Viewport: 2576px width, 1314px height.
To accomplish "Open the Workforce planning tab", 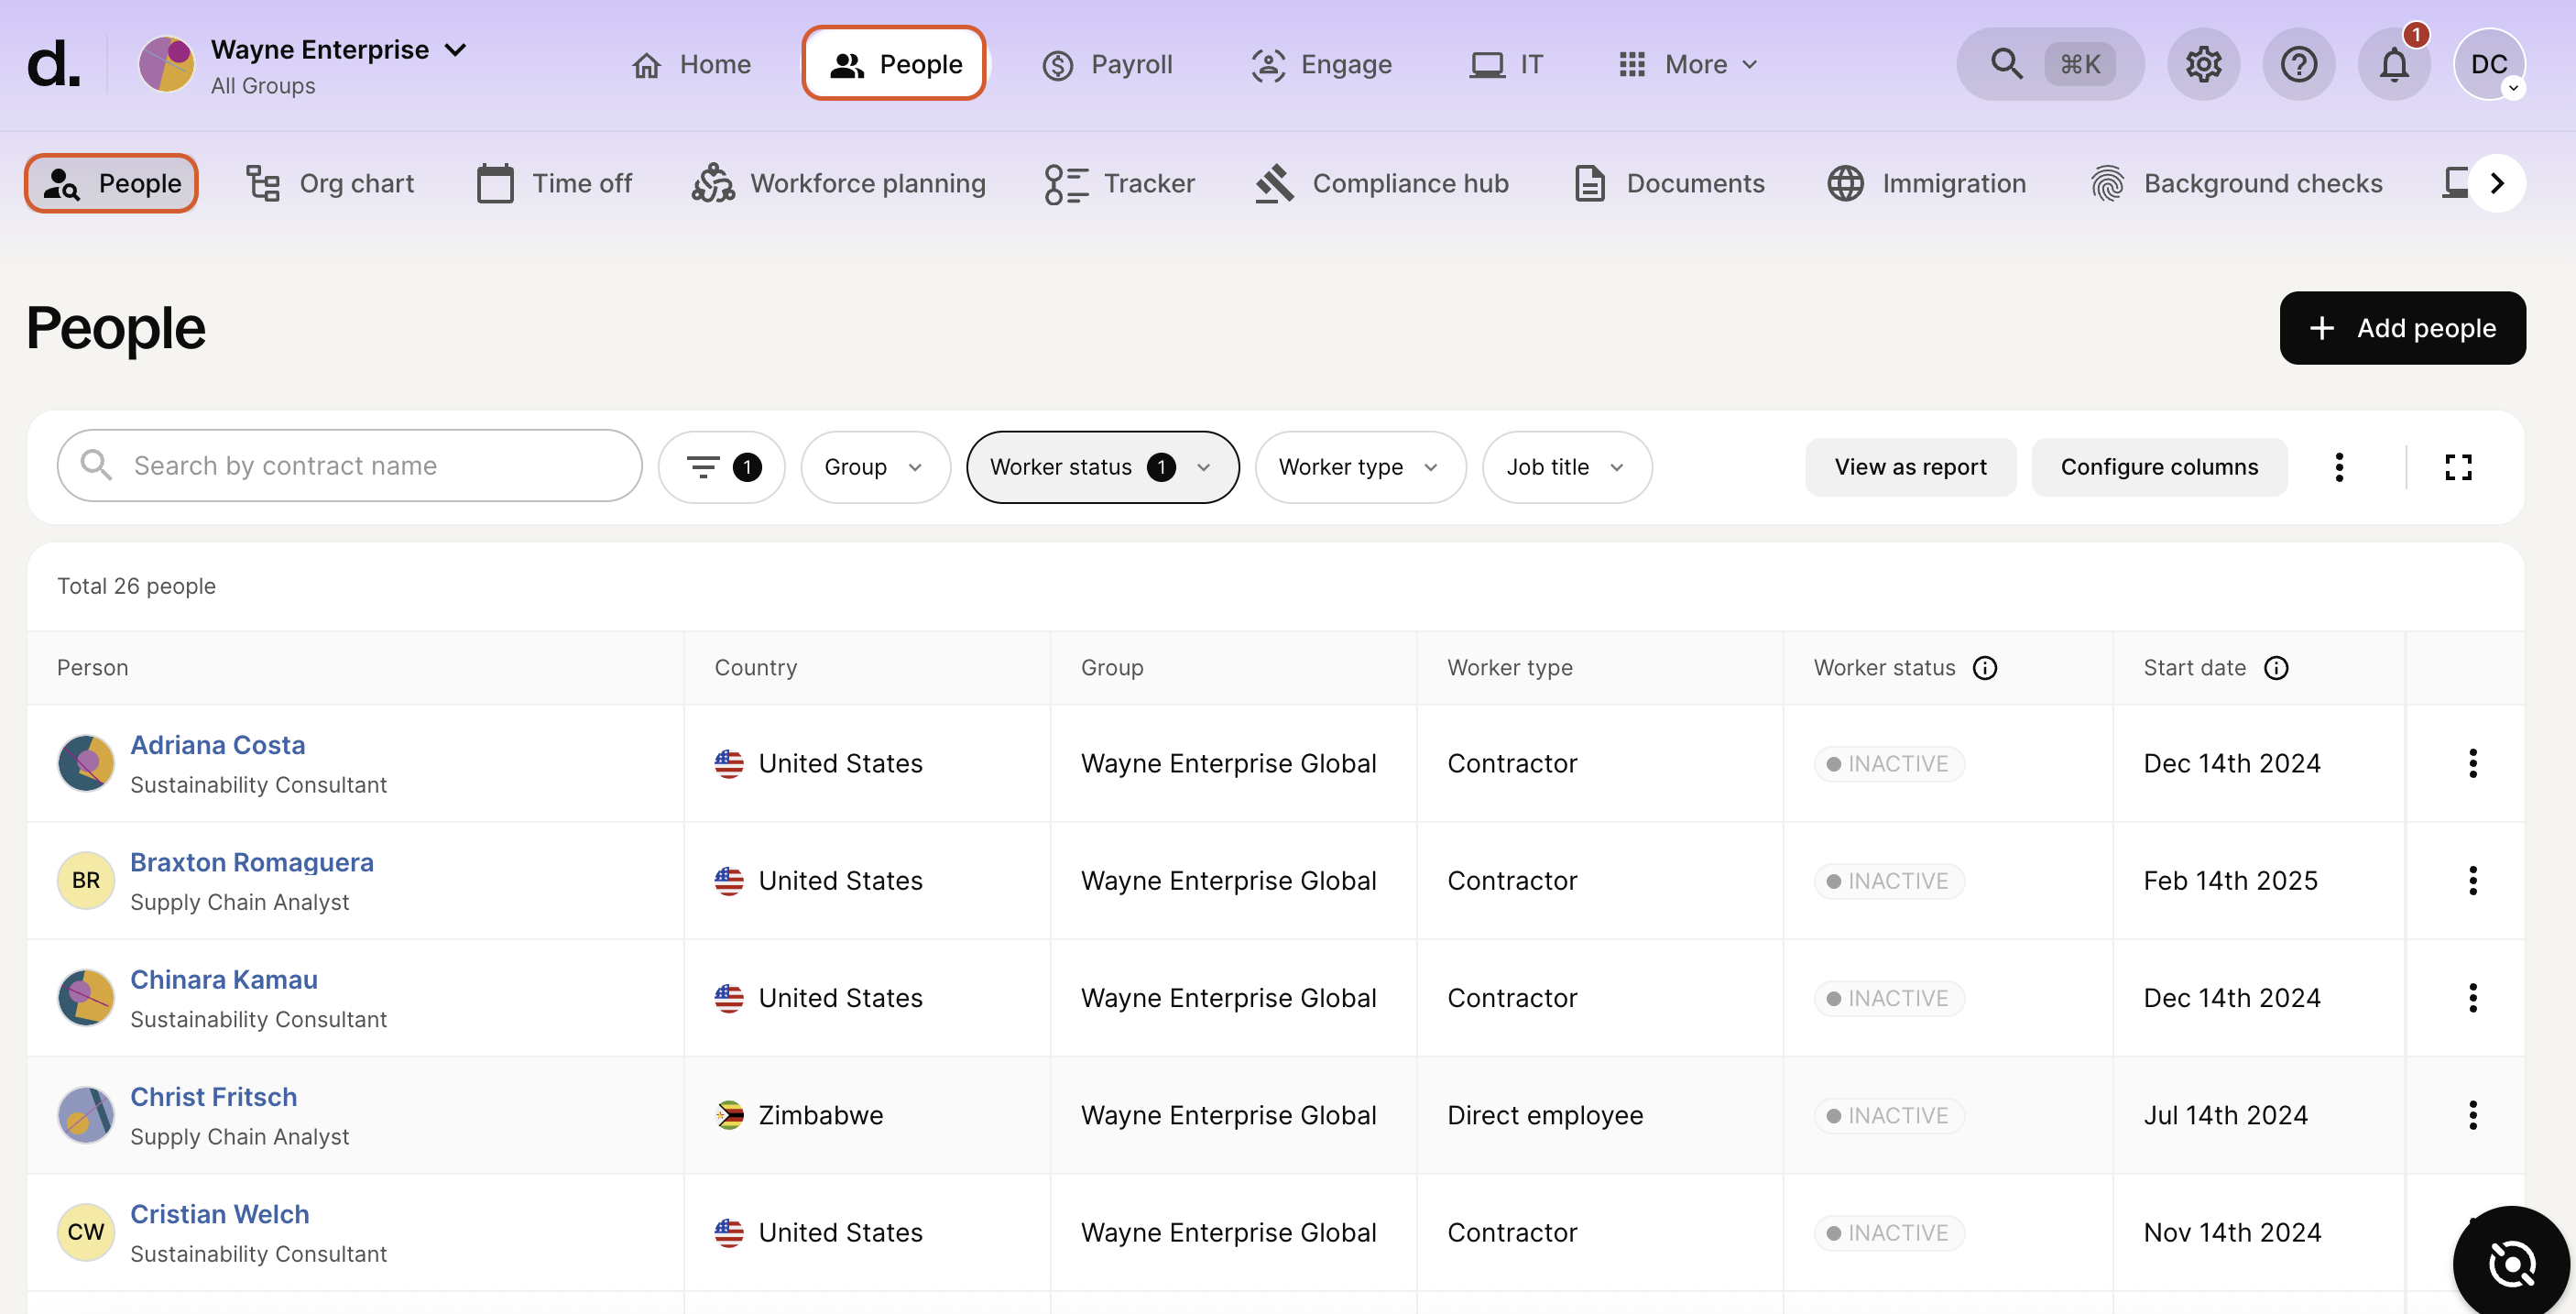I will 838,183.
